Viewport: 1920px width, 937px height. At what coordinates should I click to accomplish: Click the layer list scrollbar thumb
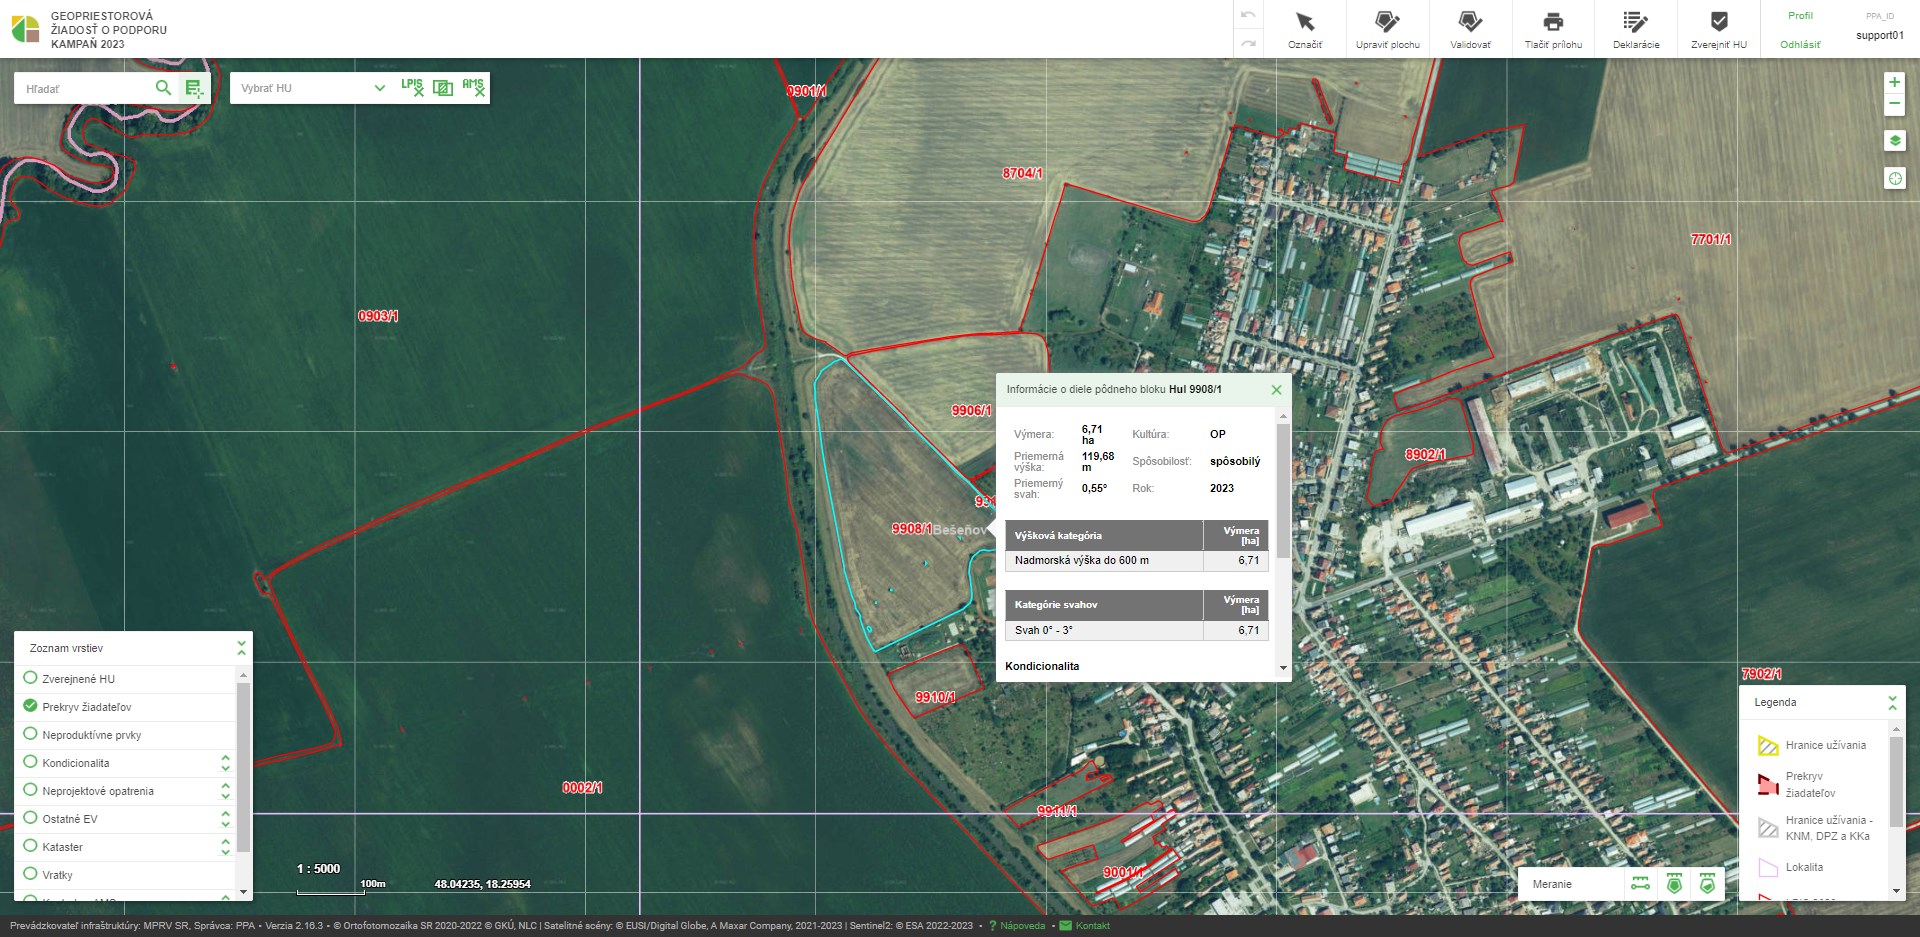(243, 767)
